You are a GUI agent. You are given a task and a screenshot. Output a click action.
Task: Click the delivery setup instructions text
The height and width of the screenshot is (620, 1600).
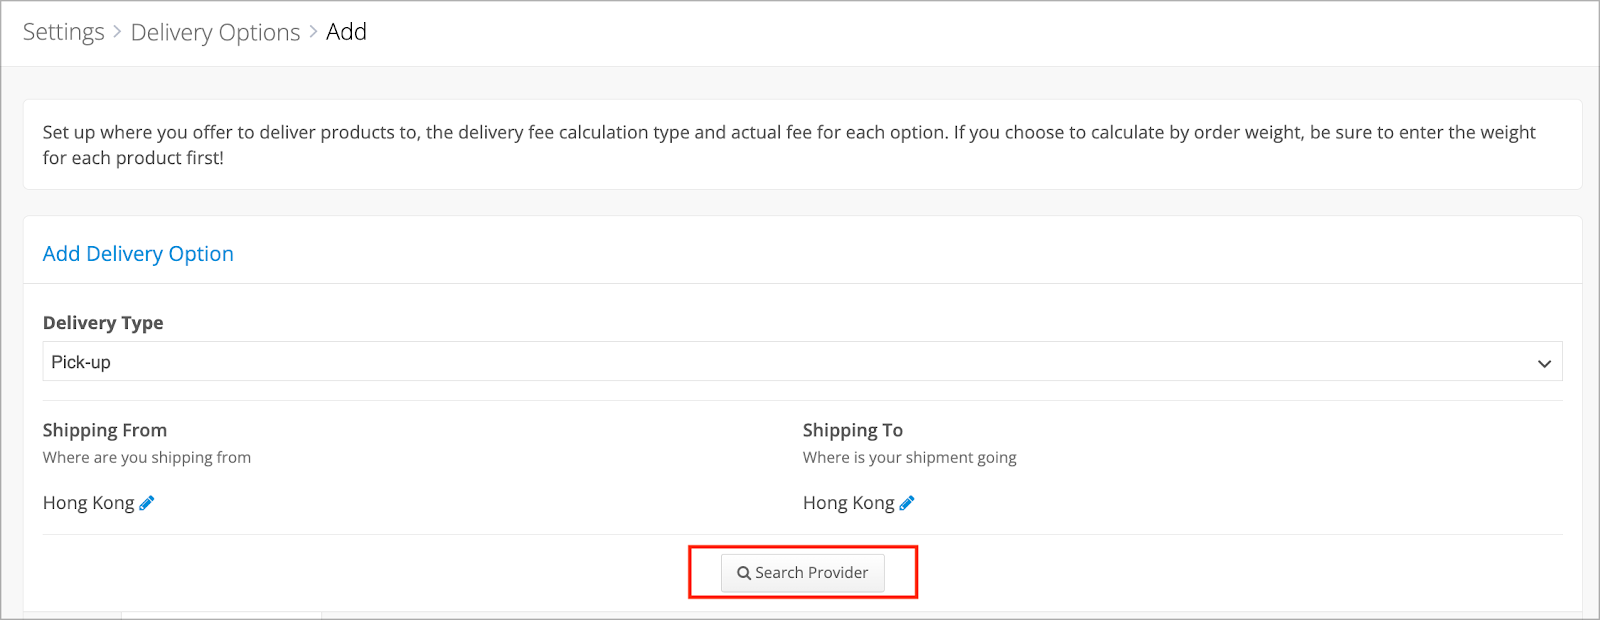789,145
